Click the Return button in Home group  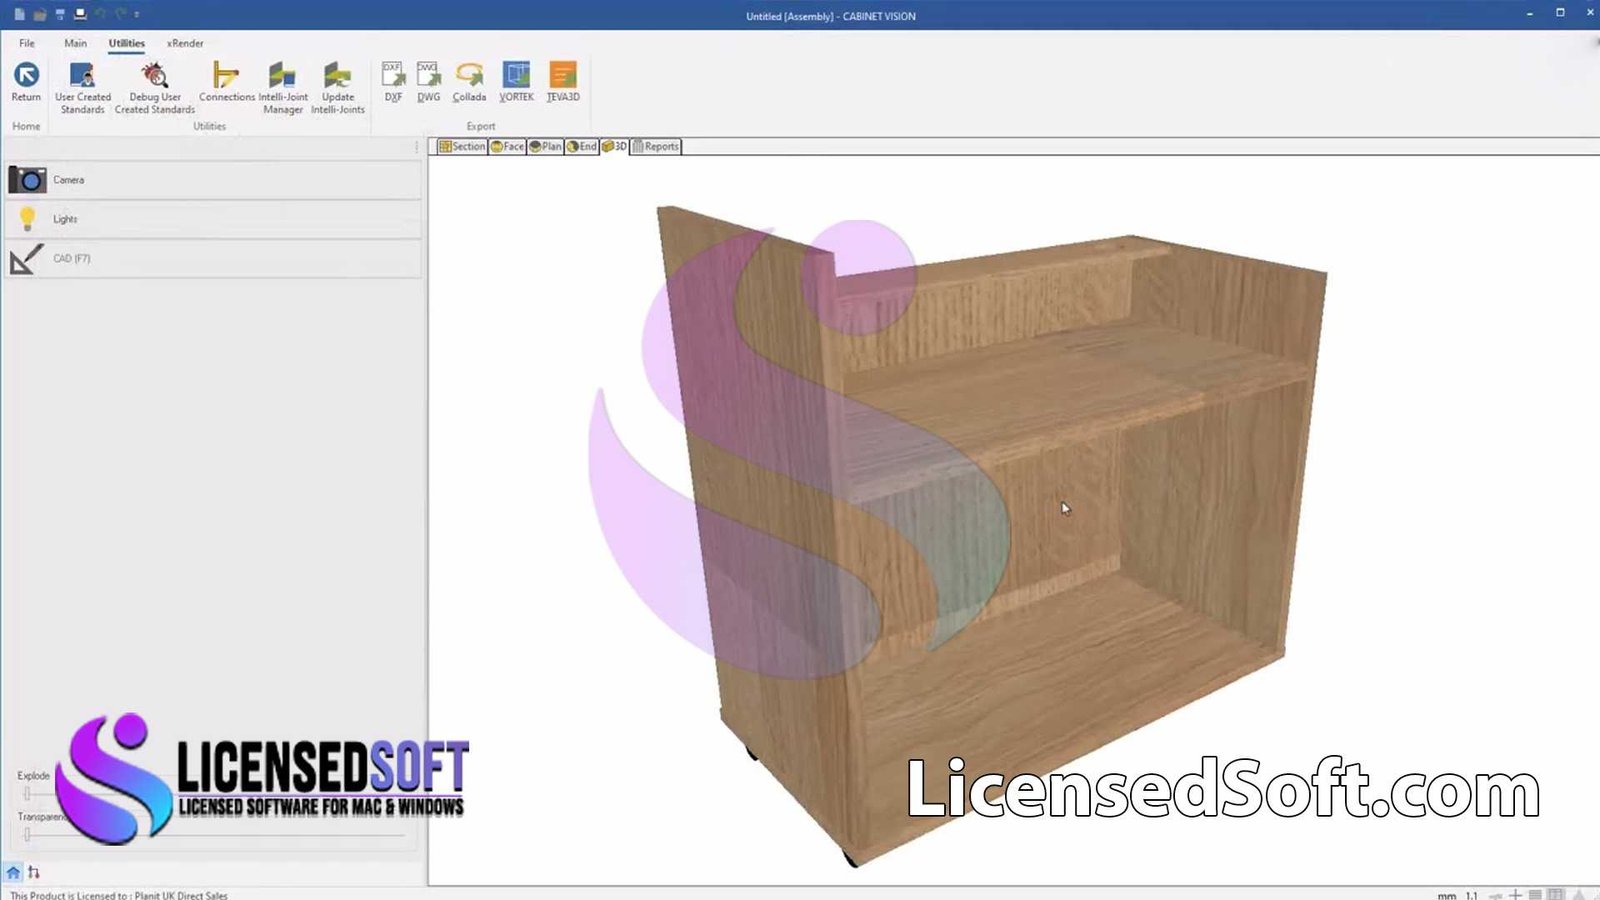click(x=26, y=82)
